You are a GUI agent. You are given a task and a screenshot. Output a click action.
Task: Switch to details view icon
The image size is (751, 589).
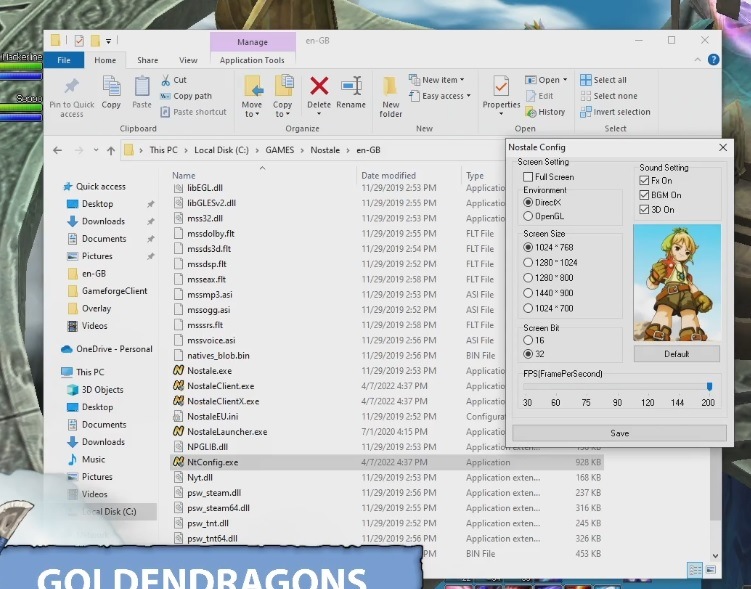coord(694,569)
